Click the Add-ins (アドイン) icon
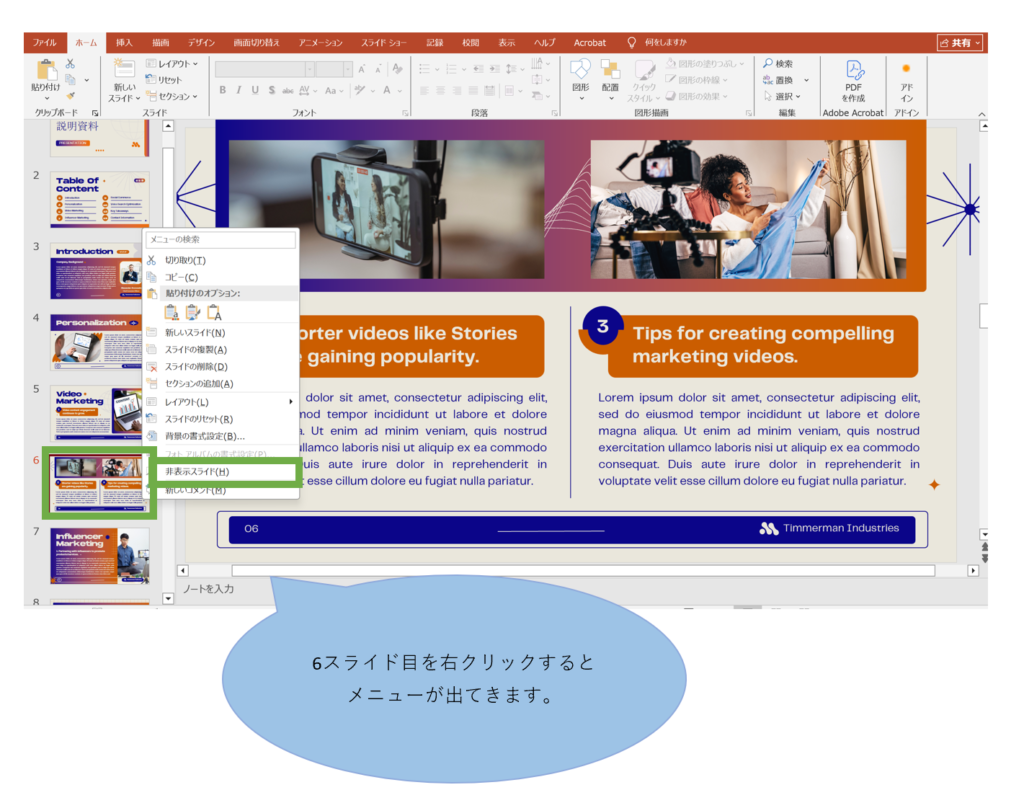1024x790 pixels. pyautogui.click(x=906, y=69)
